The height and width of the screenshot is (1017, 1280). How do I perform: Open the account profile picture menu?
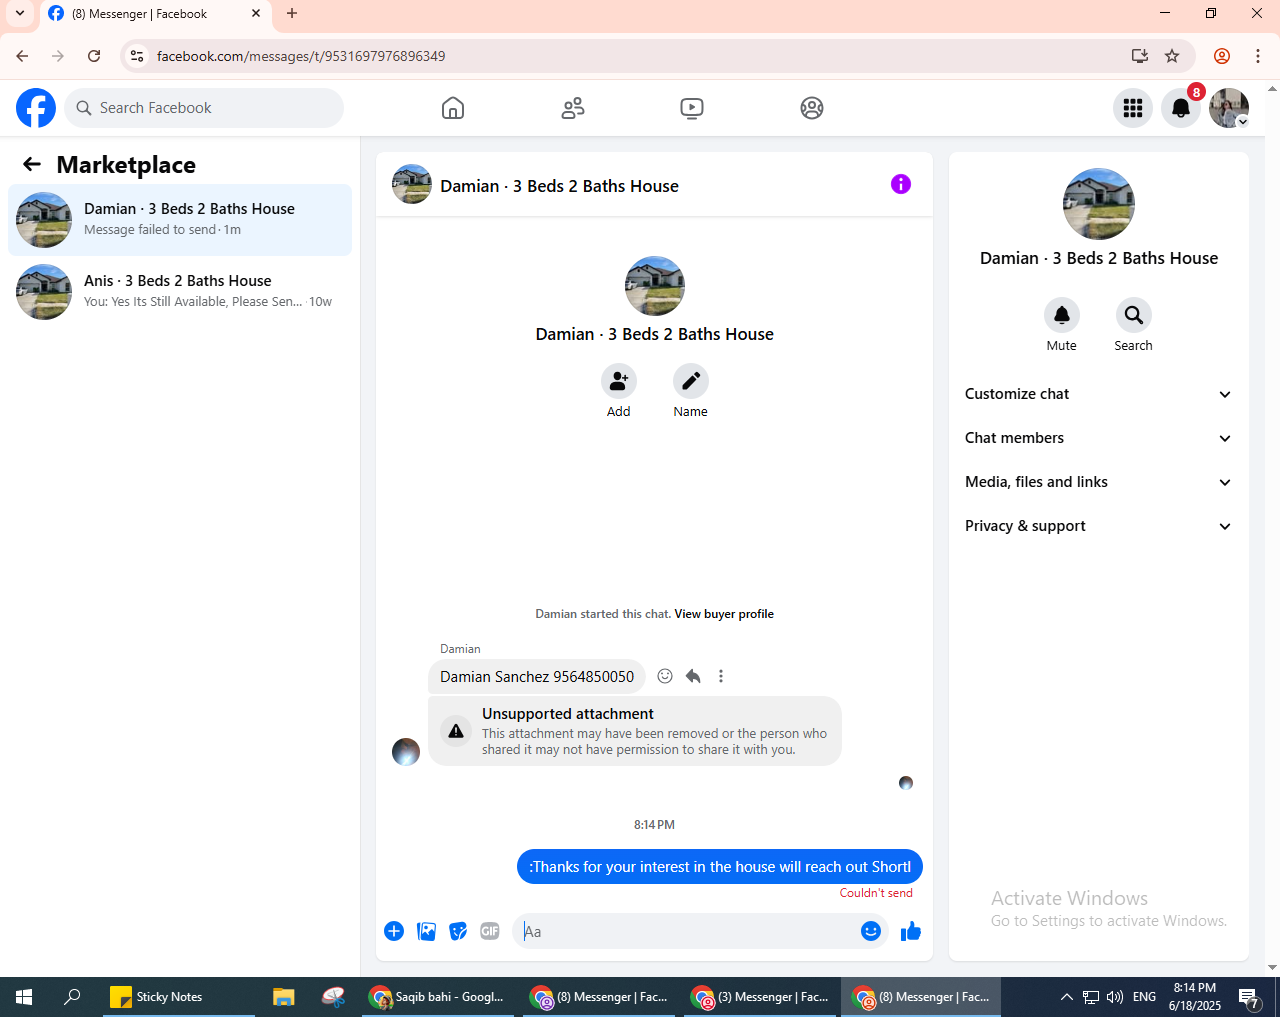(x=1229, y=108)
